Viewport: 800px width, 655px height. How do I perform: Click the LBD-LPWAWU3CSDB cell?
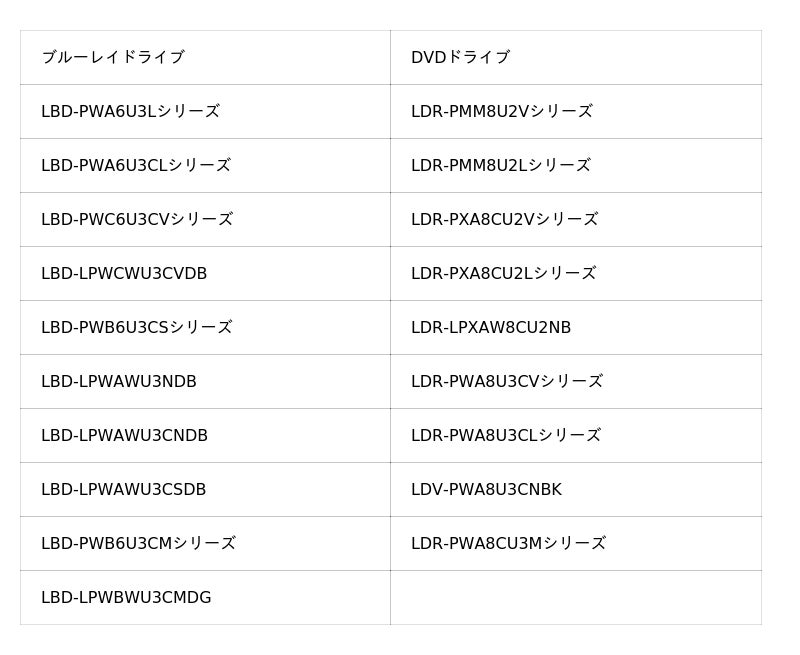pos(205,490)
